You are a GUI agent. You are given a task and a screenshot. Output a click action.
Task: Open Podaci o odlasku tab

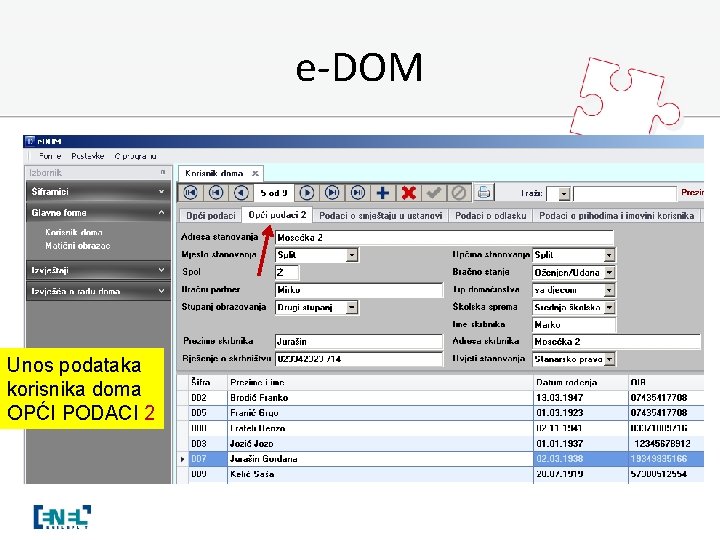490,215
